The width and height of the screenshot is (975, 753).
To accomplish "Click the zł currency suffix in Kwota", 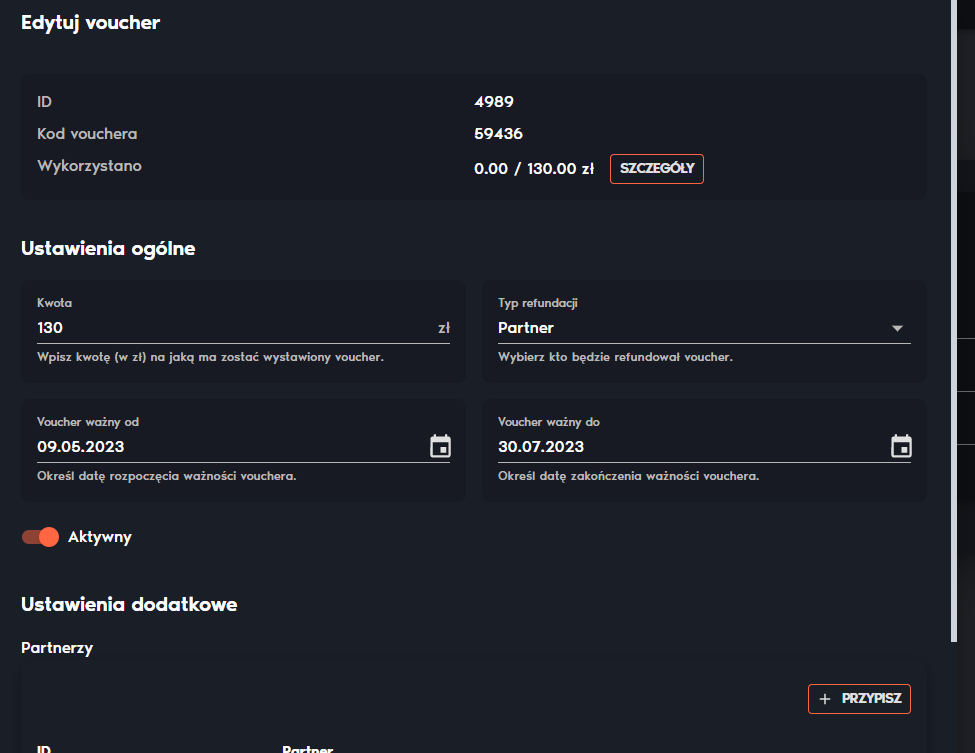I will coord(444,328).
